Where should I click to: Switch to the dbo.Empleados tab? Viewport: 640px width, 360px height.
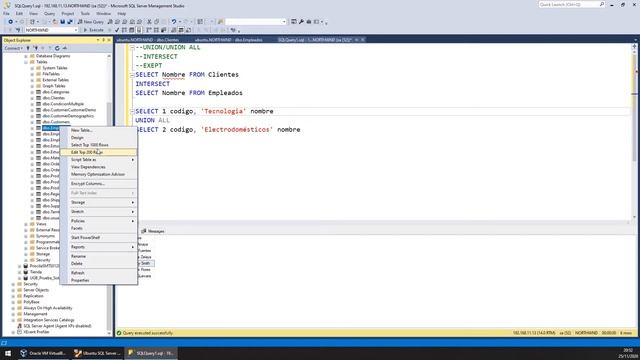[x=229, y=40]
